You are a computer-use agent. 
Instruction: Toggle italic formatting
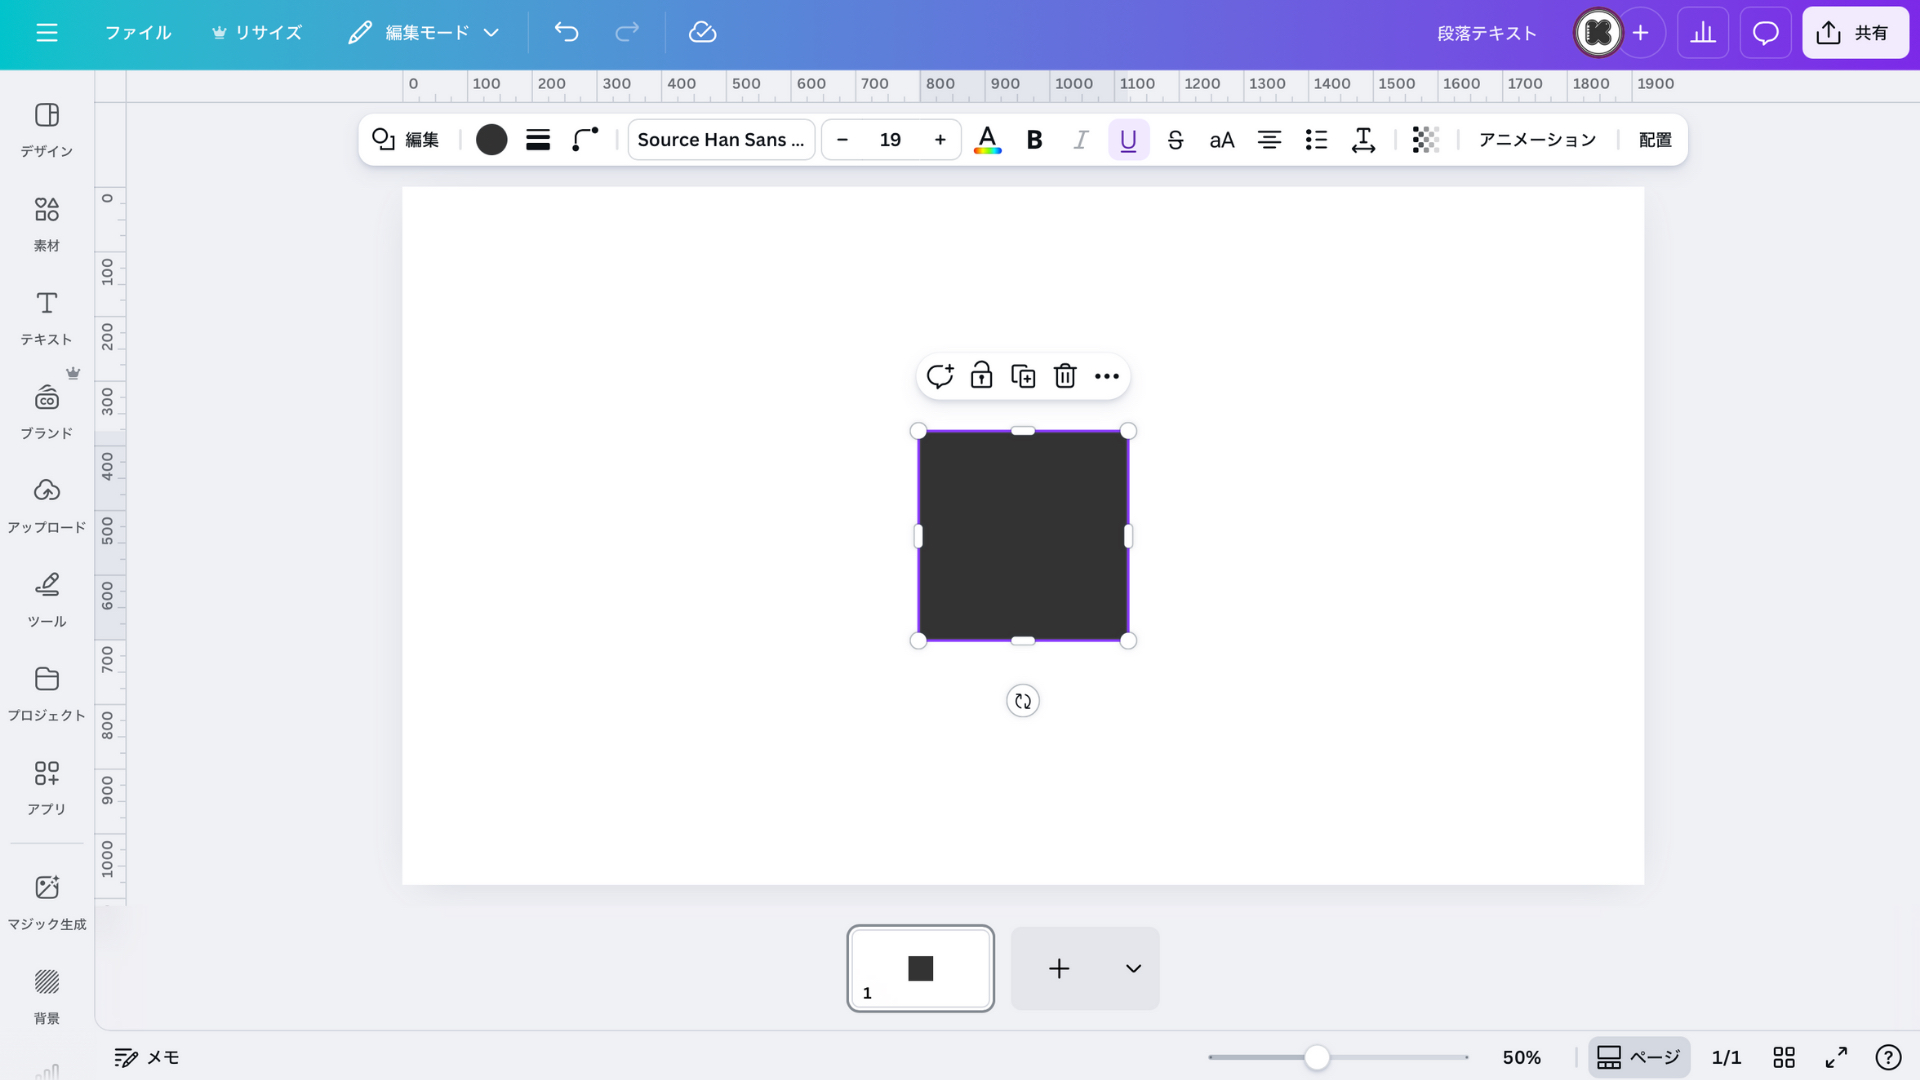coord(1081,140)
